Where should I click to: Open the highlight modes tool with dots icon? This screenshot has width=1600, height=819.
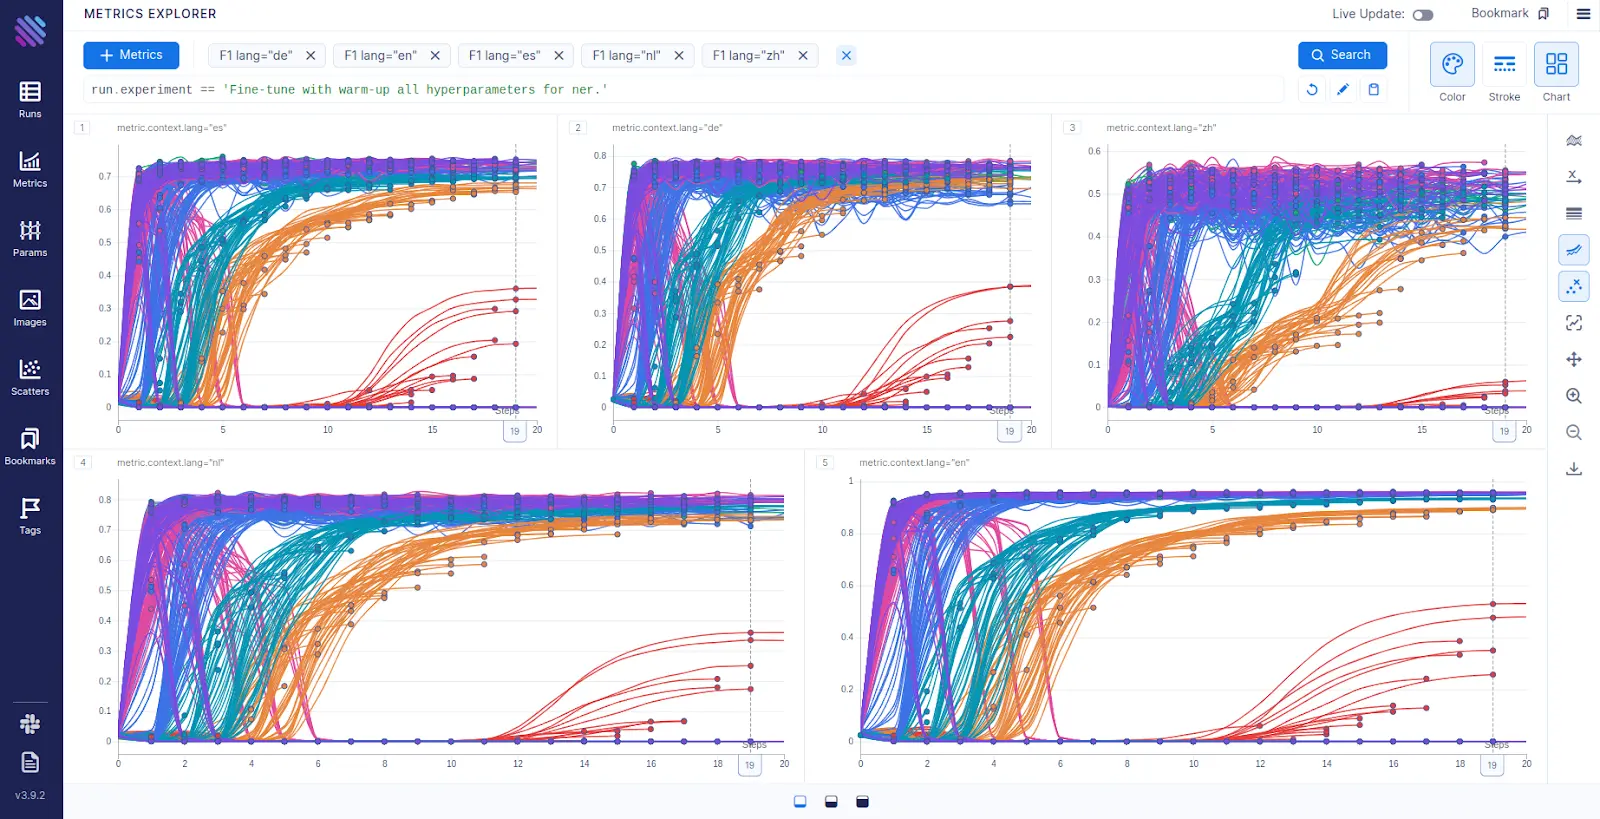[x=1574, y=286]
